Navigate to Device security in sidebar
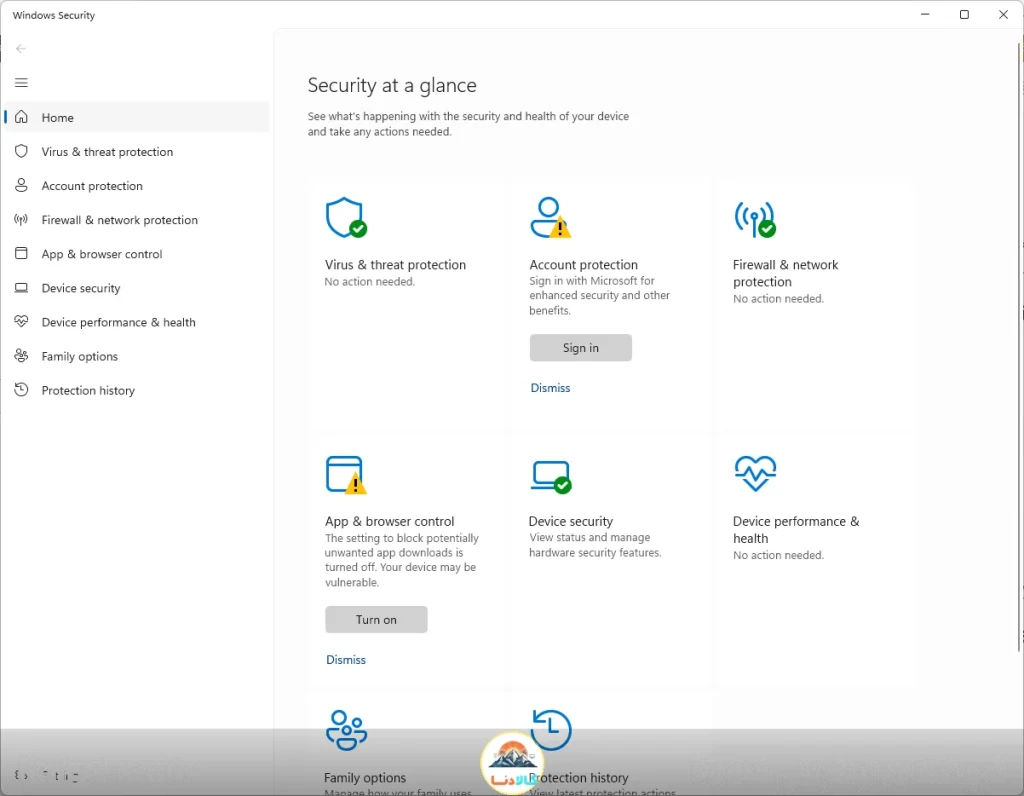The width and height of the screenshot is (1024, 796). (x=137, y=287)
